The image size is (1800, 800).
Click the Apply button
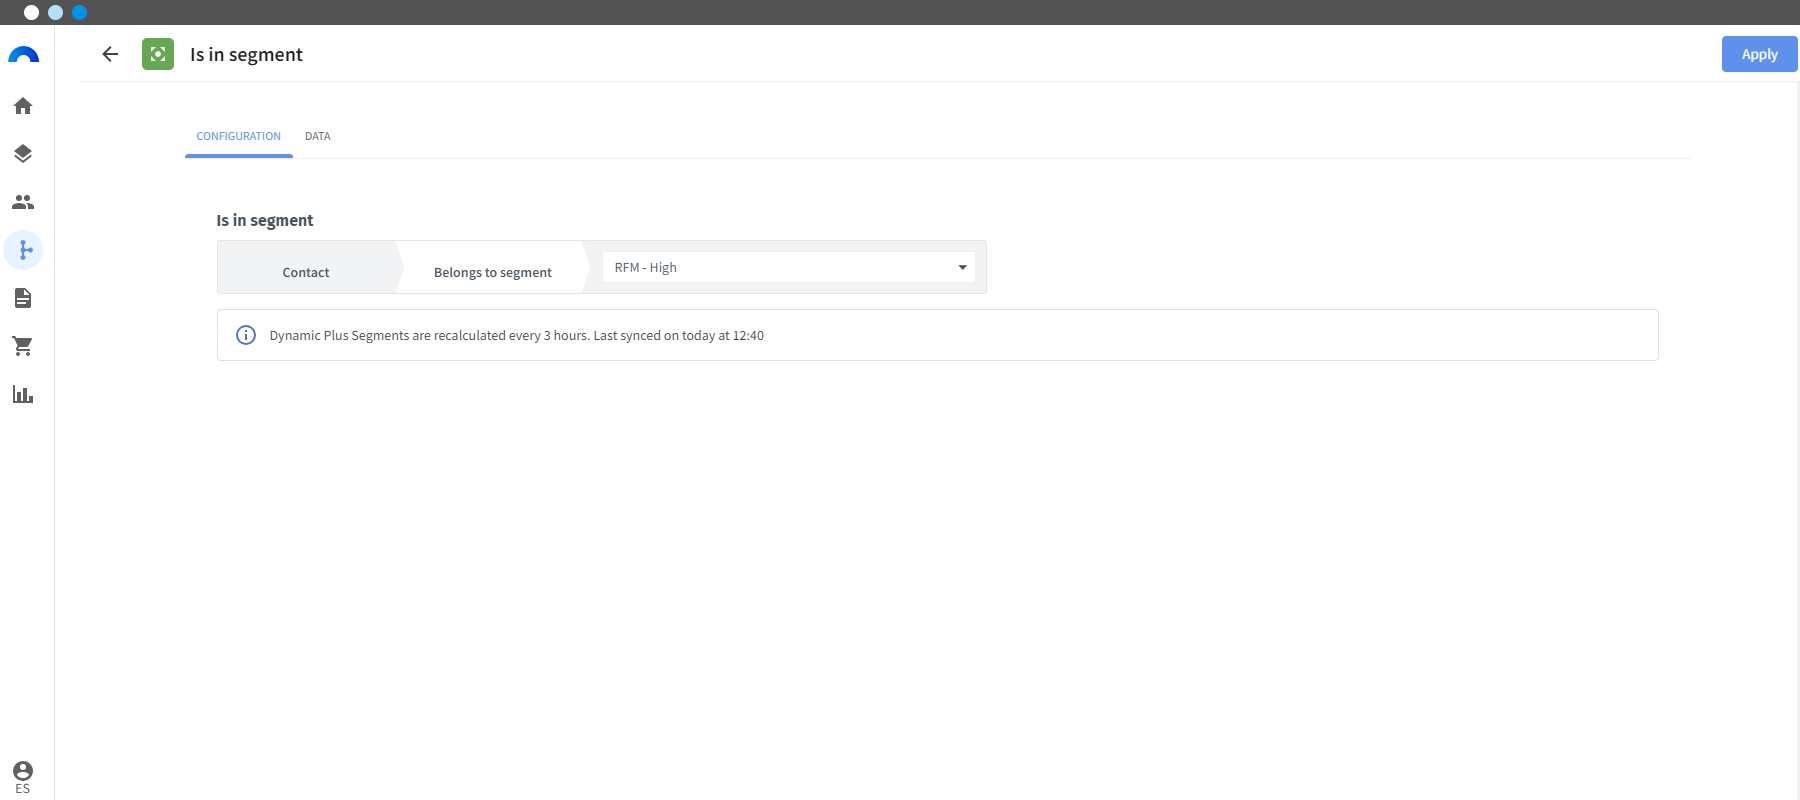pyautogui.click(x=1759, y=54)
